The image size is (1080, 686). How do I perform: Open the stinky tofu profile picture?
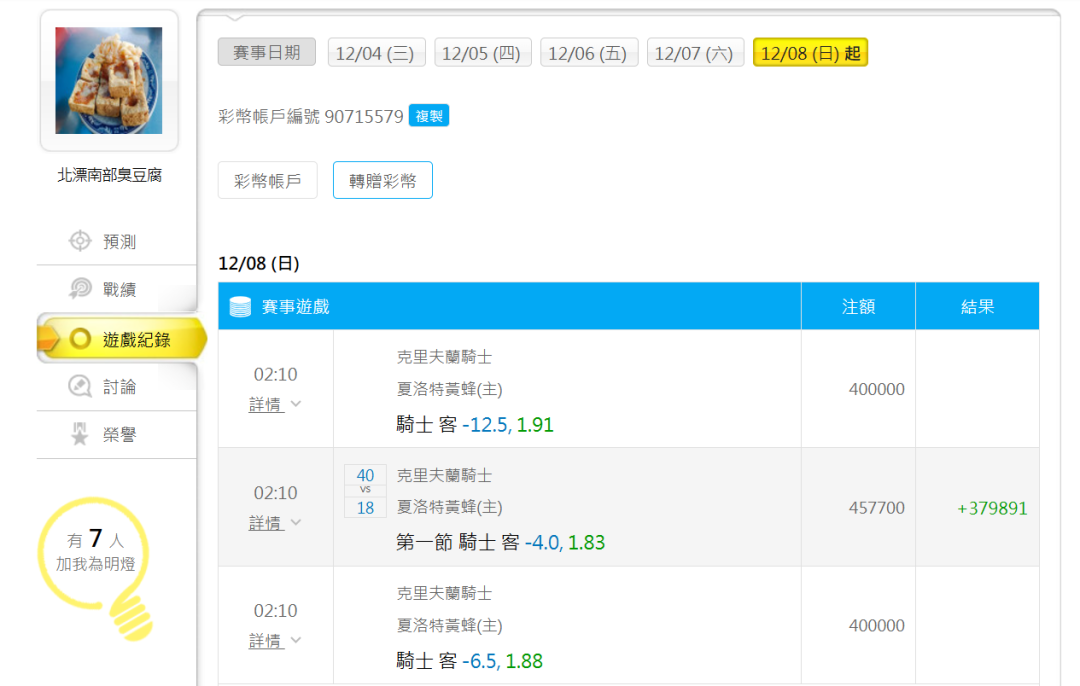point(109,81)
